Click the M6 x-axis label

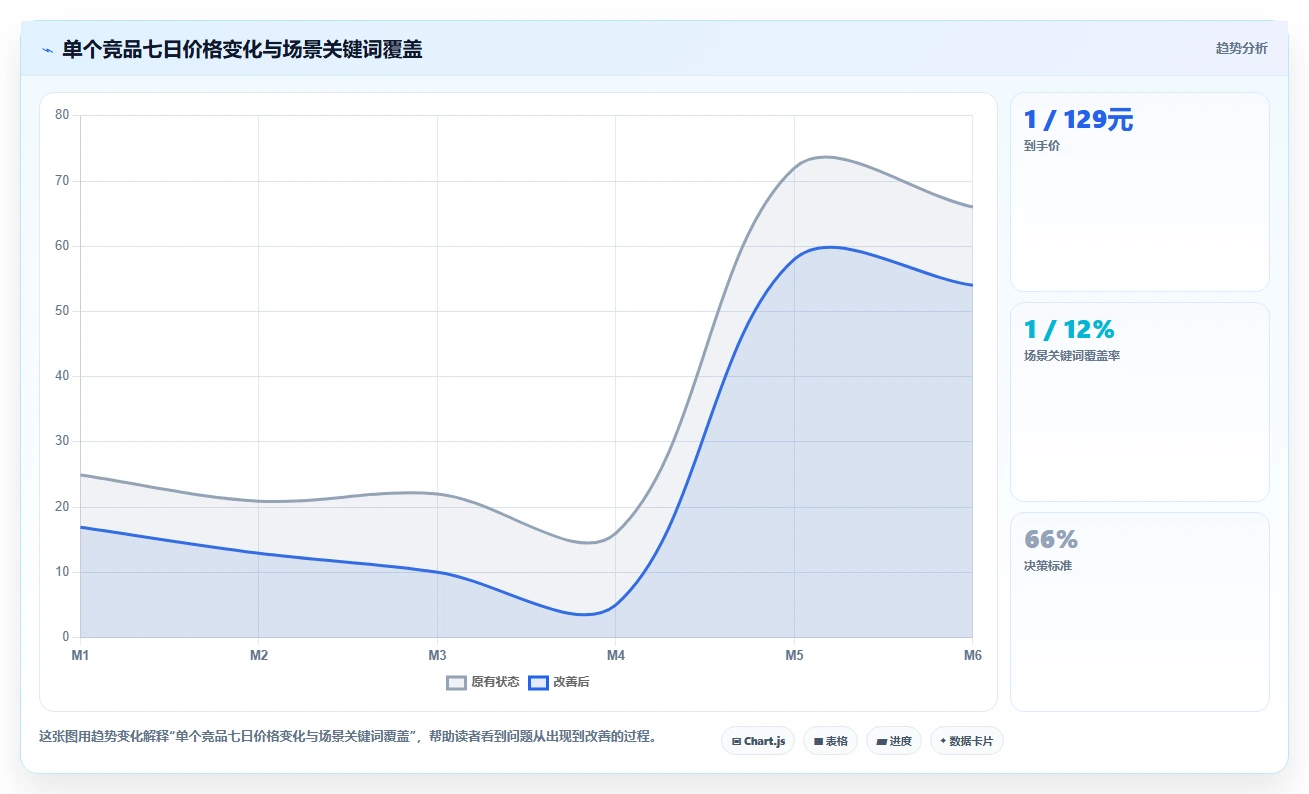972,656
